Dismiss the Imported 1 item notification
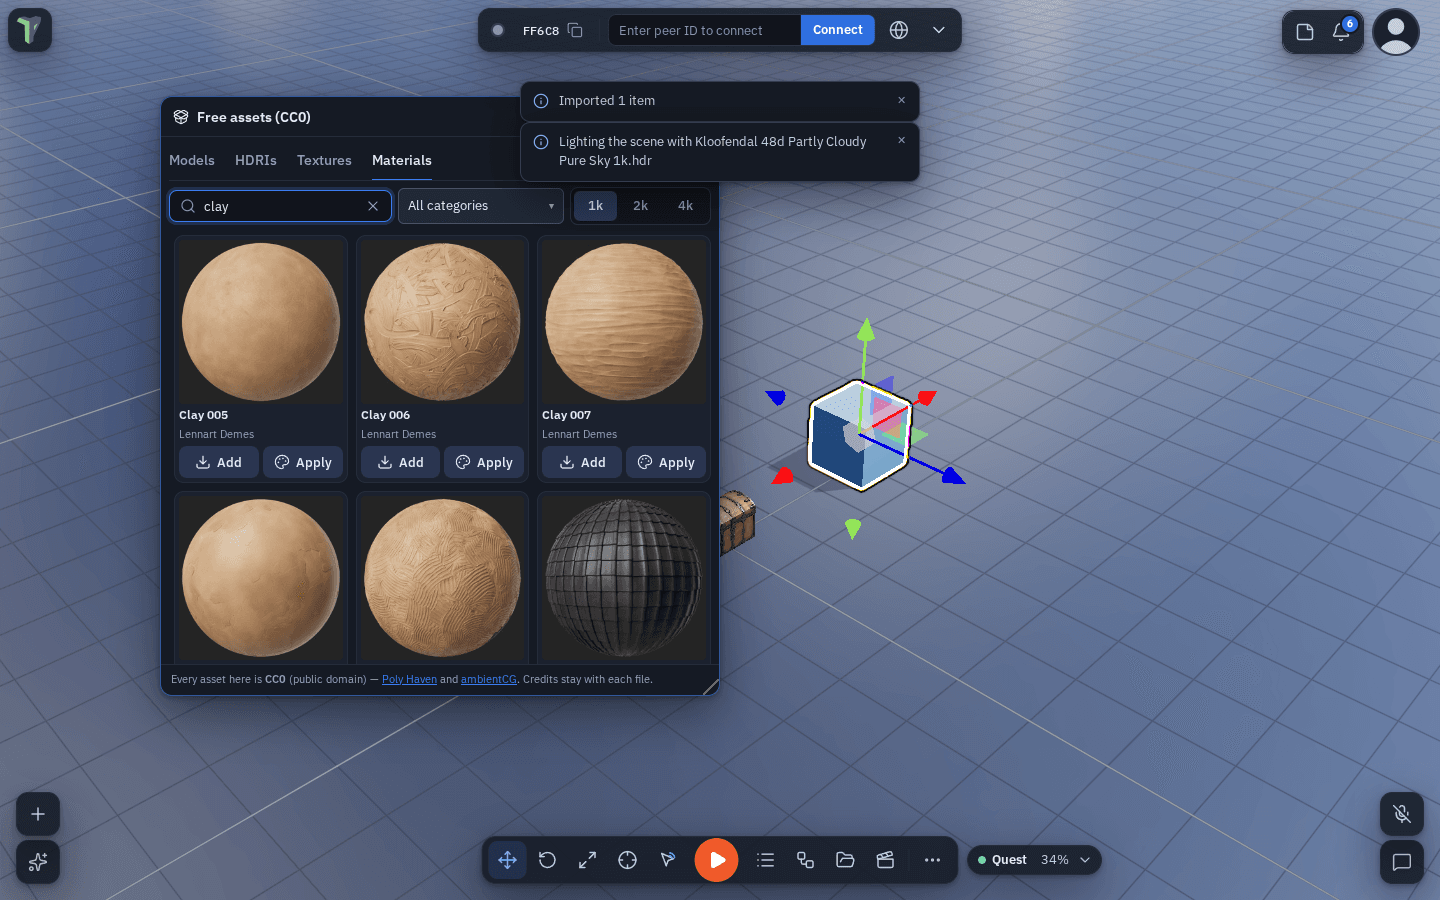 (x=902, y=100)
